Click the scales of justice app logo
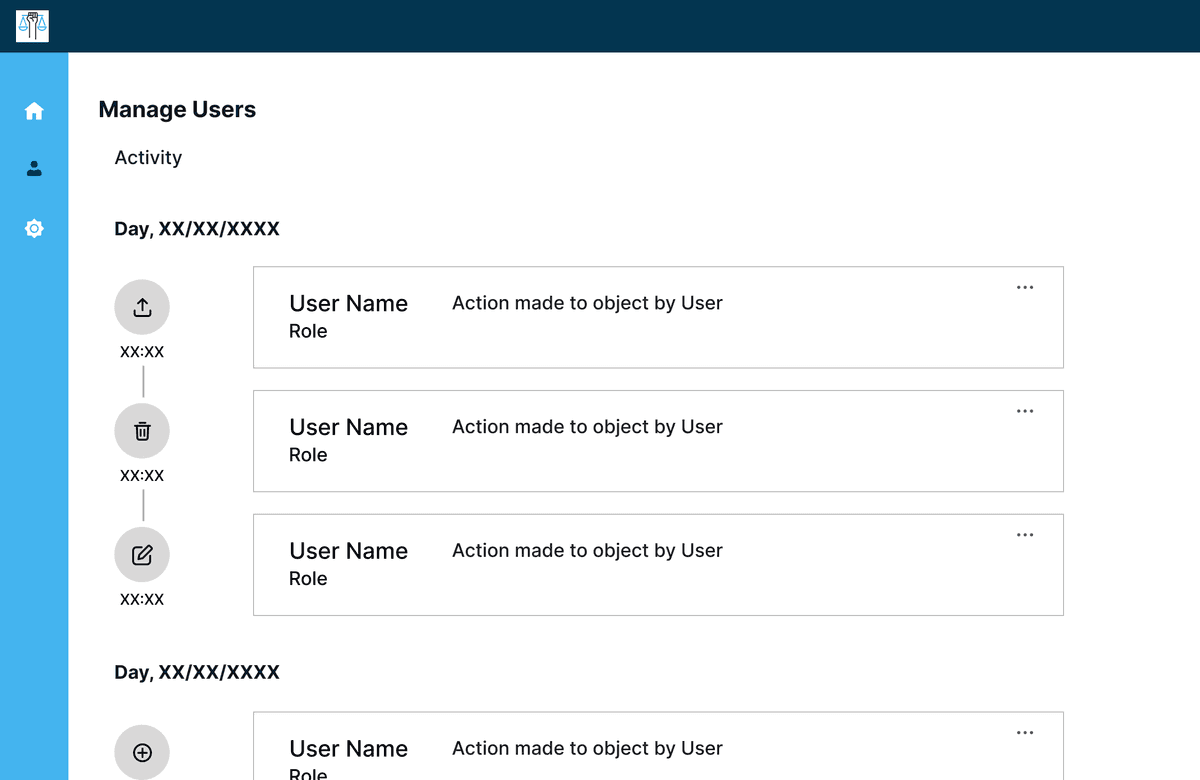Viewport: 1200px width, 780px height. [x=32, y=26]
